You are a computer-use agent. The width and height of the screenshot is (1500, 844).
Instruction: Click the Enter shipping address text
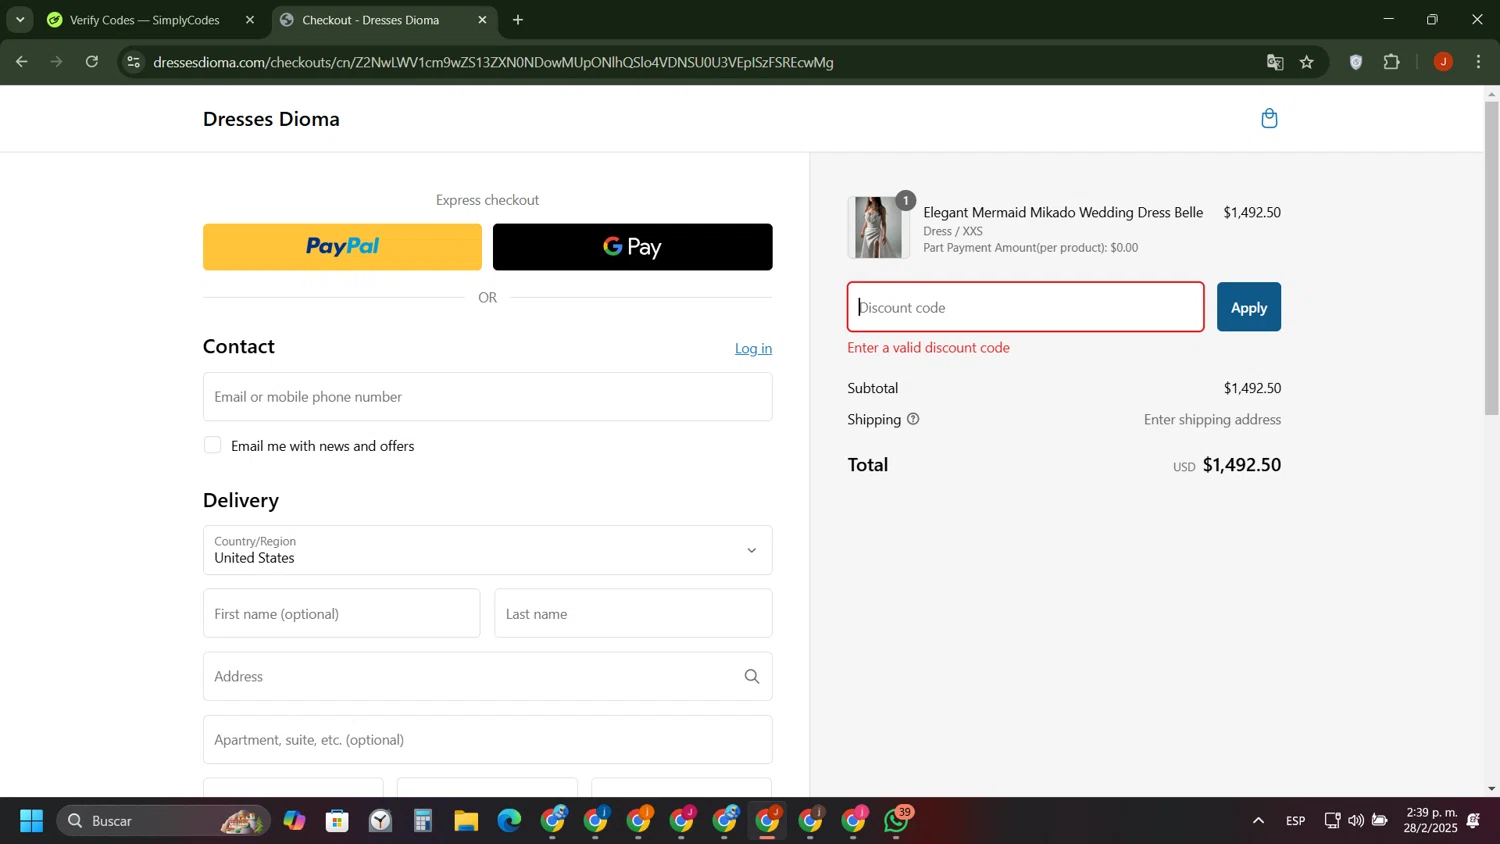pyautogui.click(x=1212, y=420)
